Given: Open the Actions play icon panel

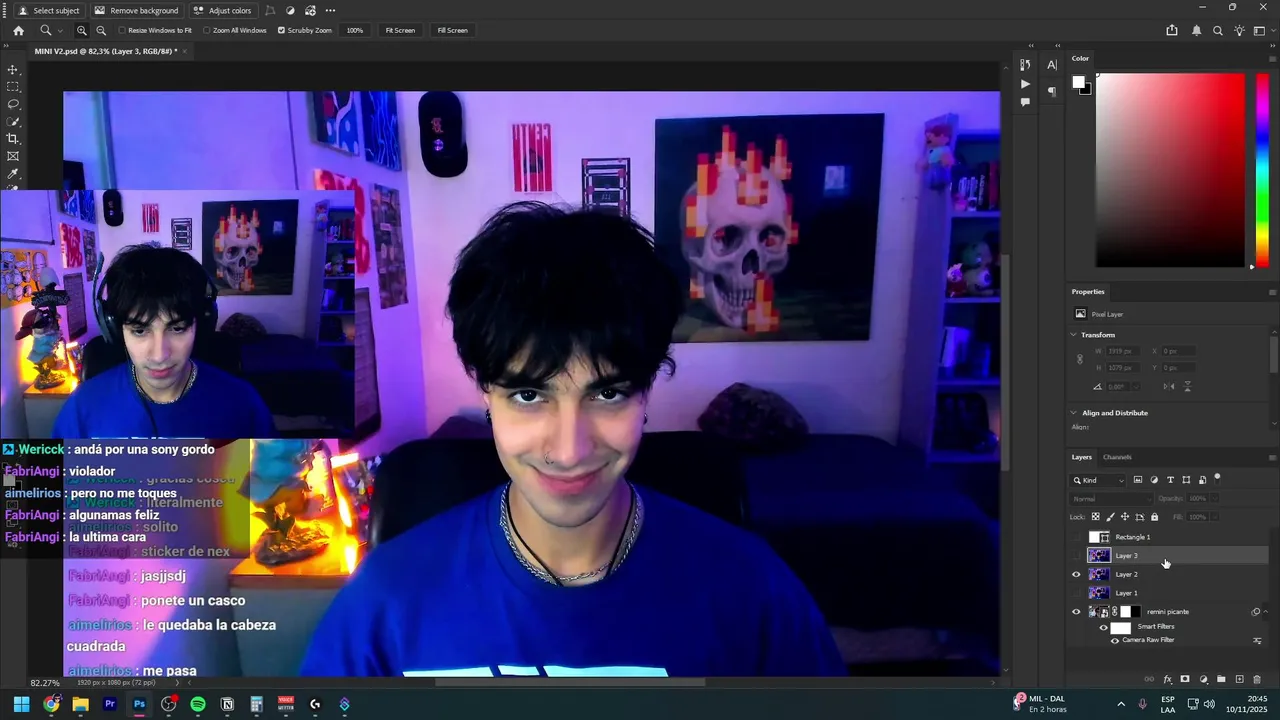Looking at the screenshot, I should (x=1025, y=84).
